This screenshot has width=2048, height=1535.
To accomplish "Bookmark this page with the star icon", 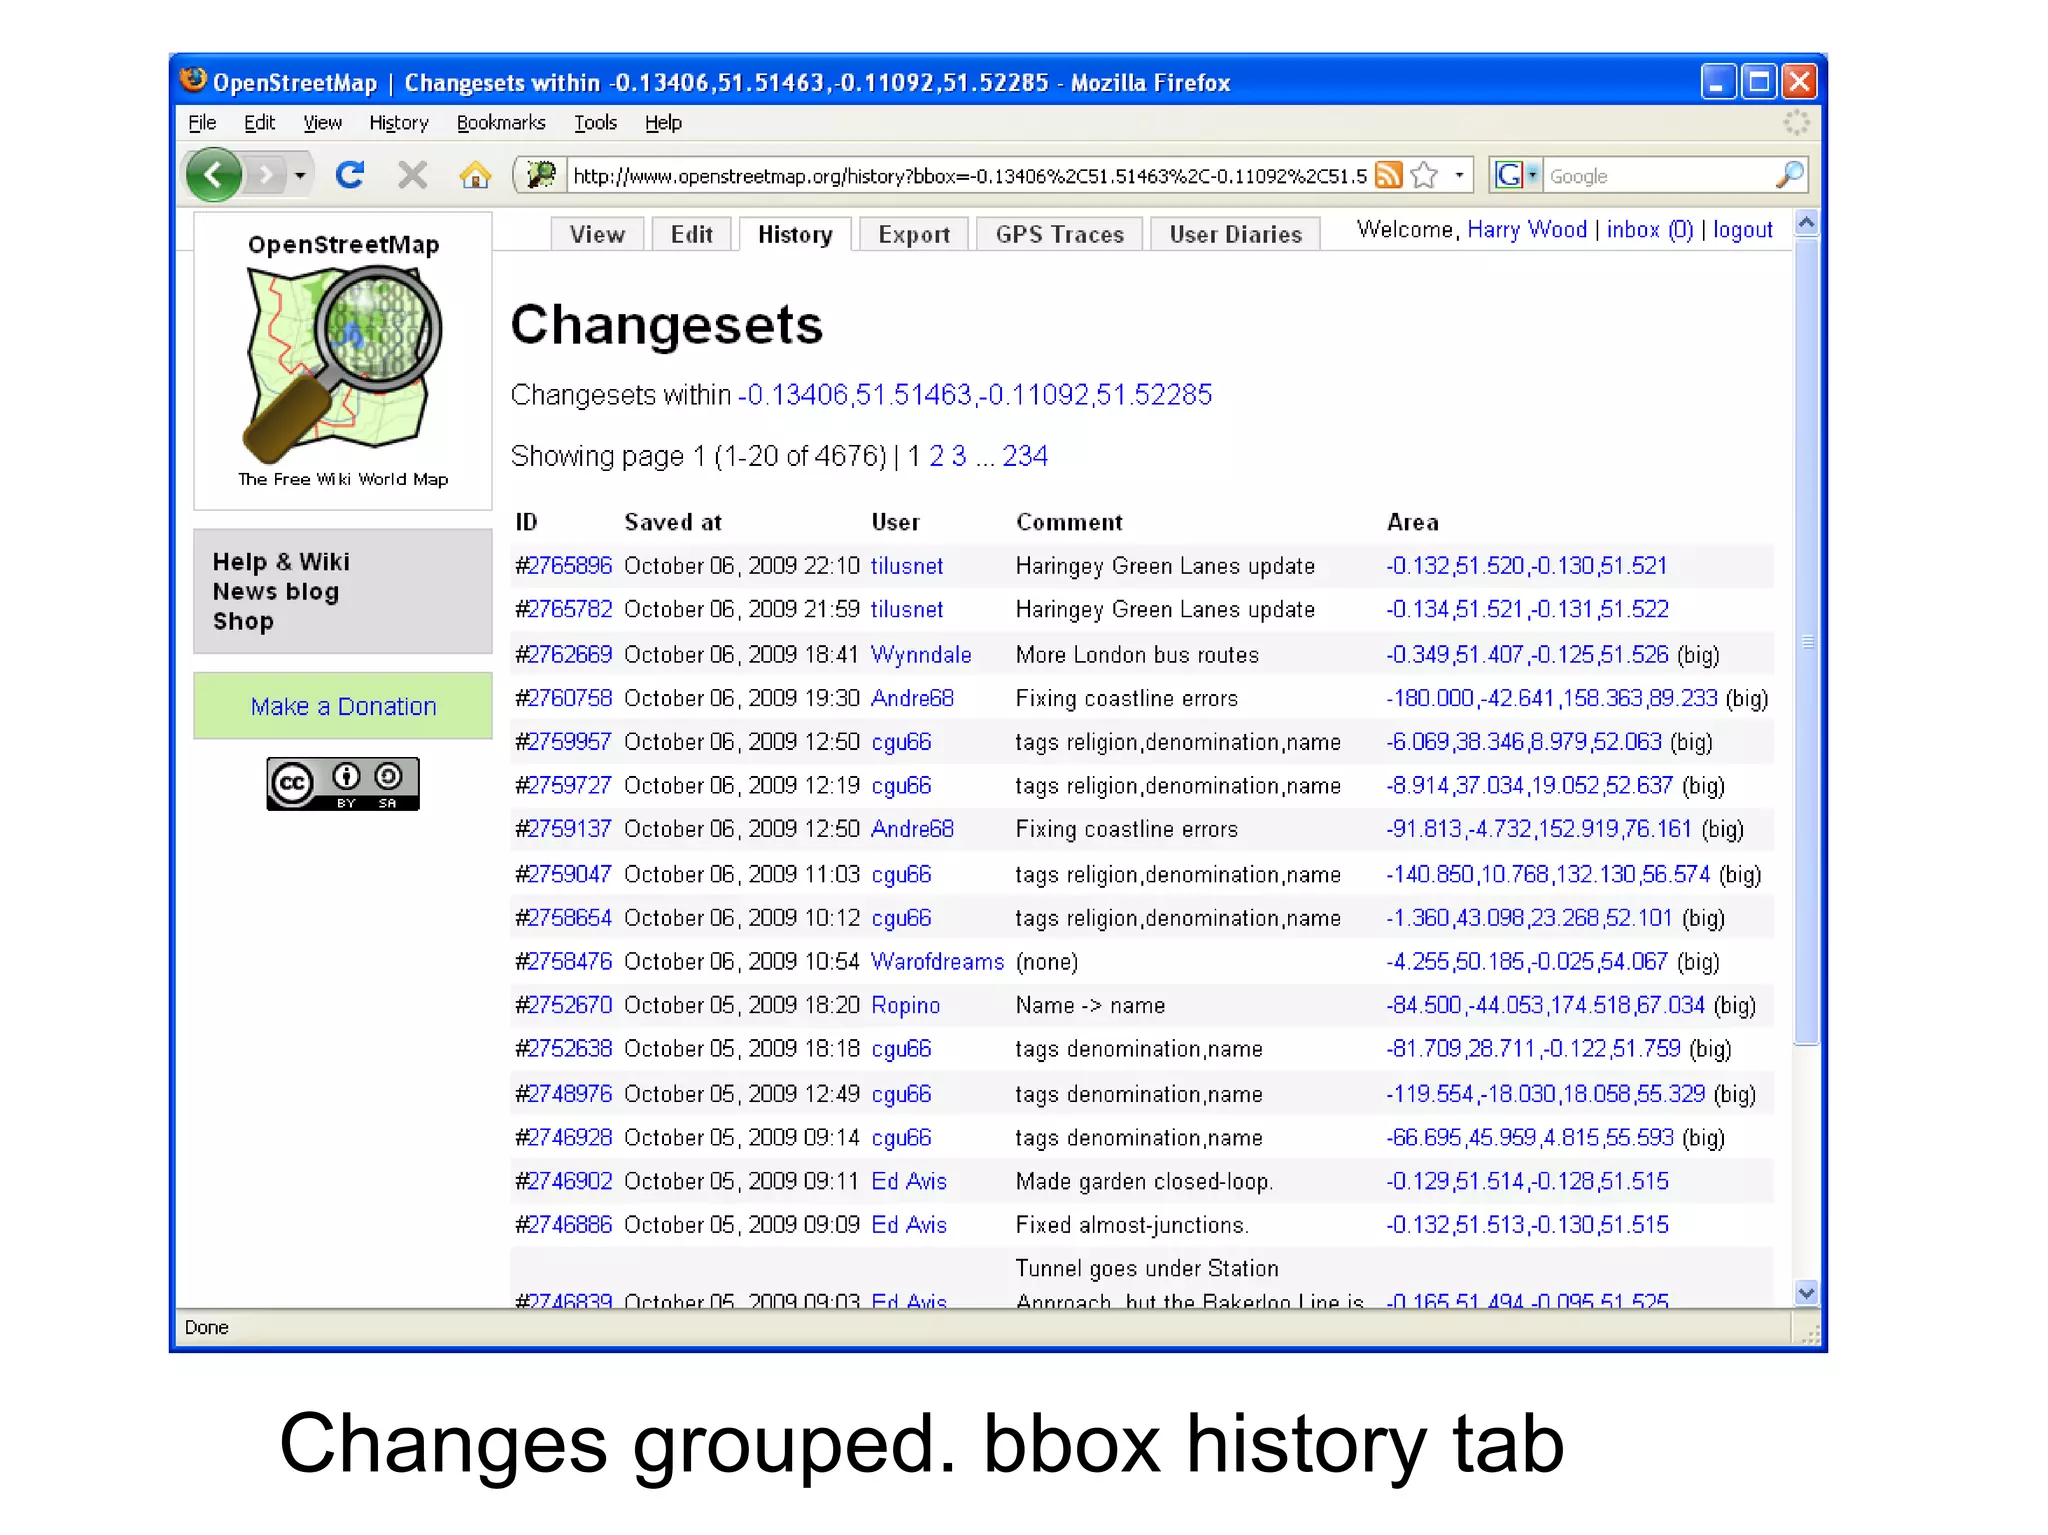I will click(x=1424, y=175).
